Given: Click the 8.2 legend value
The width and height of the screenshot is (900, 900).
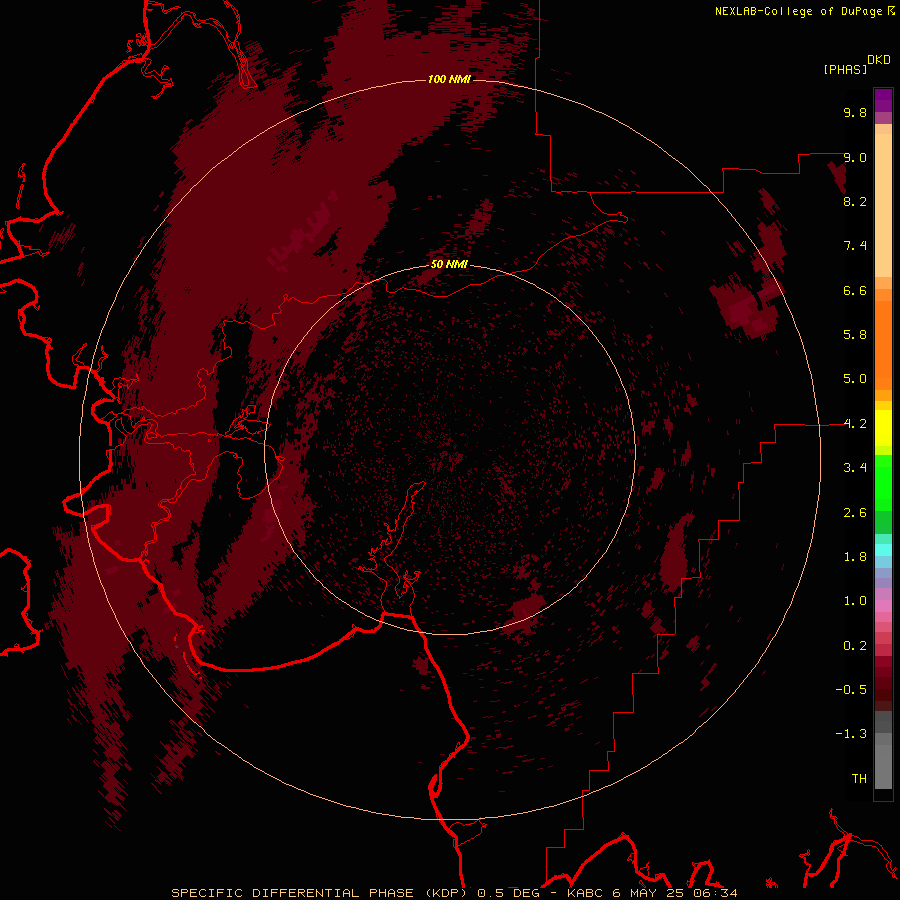Looking at the screenshot, I should click(x=855, y=201).
